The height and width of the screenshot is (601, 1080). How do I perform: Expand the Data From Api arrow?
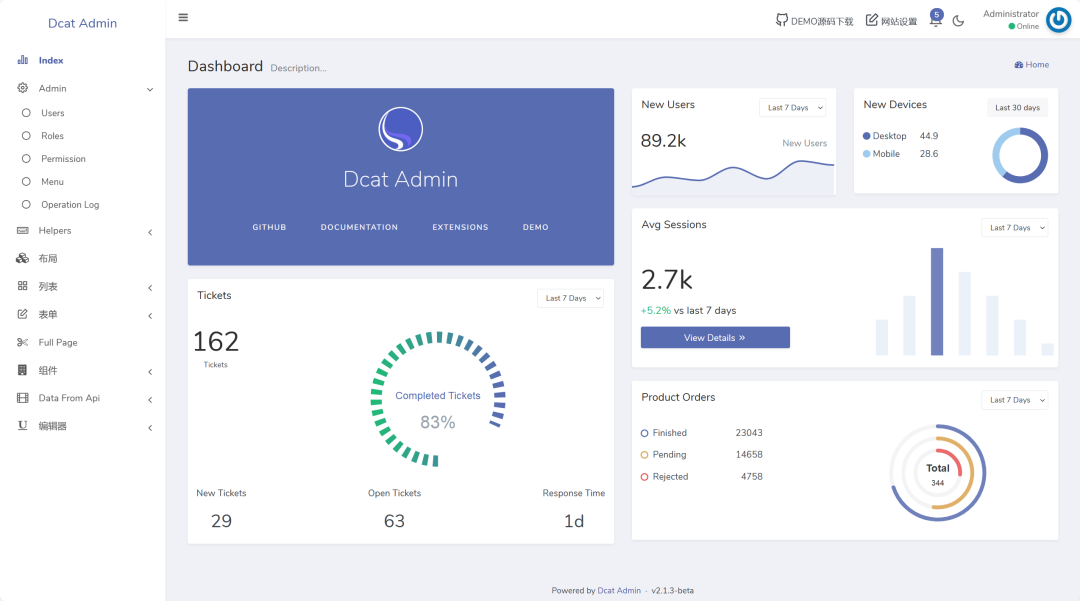[149, 399]
